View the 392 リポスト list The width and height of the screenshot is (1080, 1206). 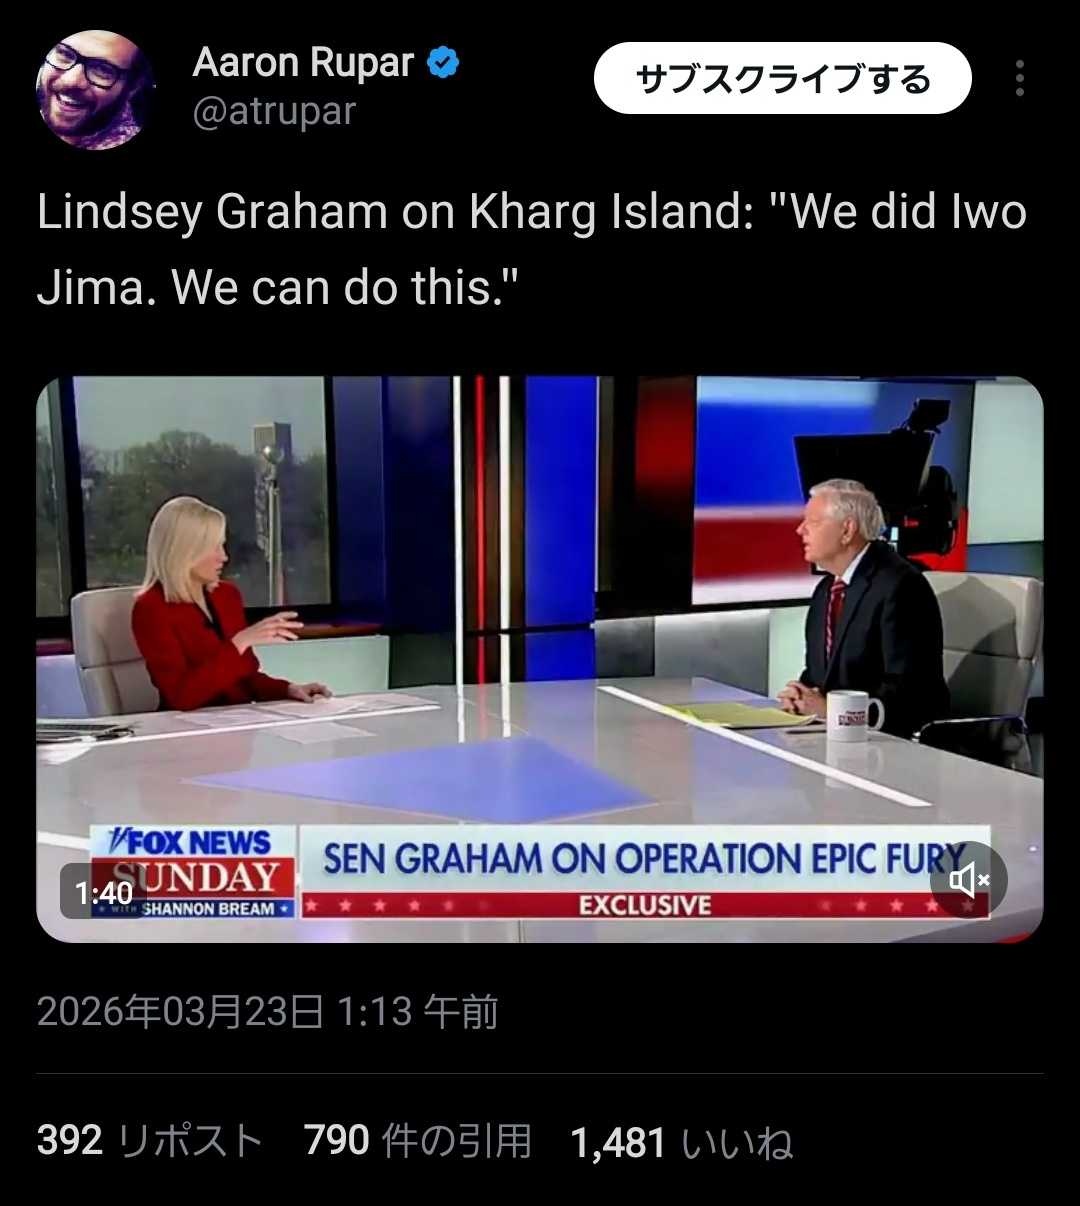tap(150, 1141)
